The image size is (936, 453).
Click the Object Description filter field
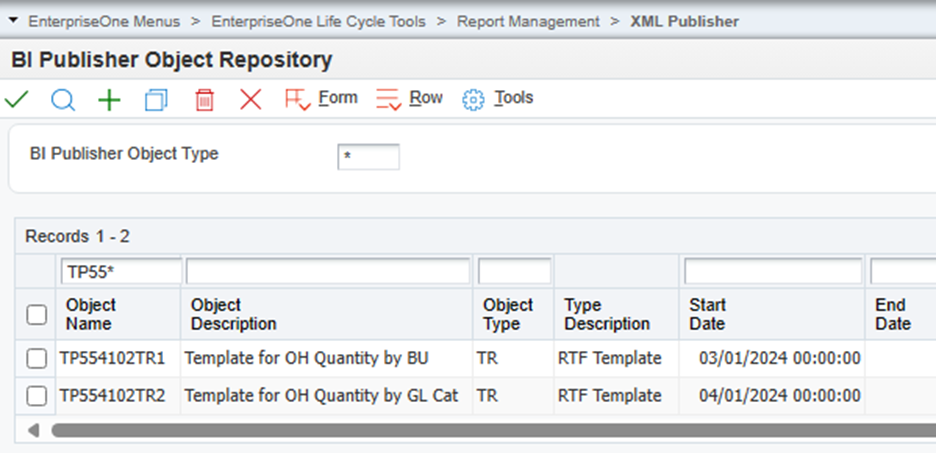coord(328,272)
